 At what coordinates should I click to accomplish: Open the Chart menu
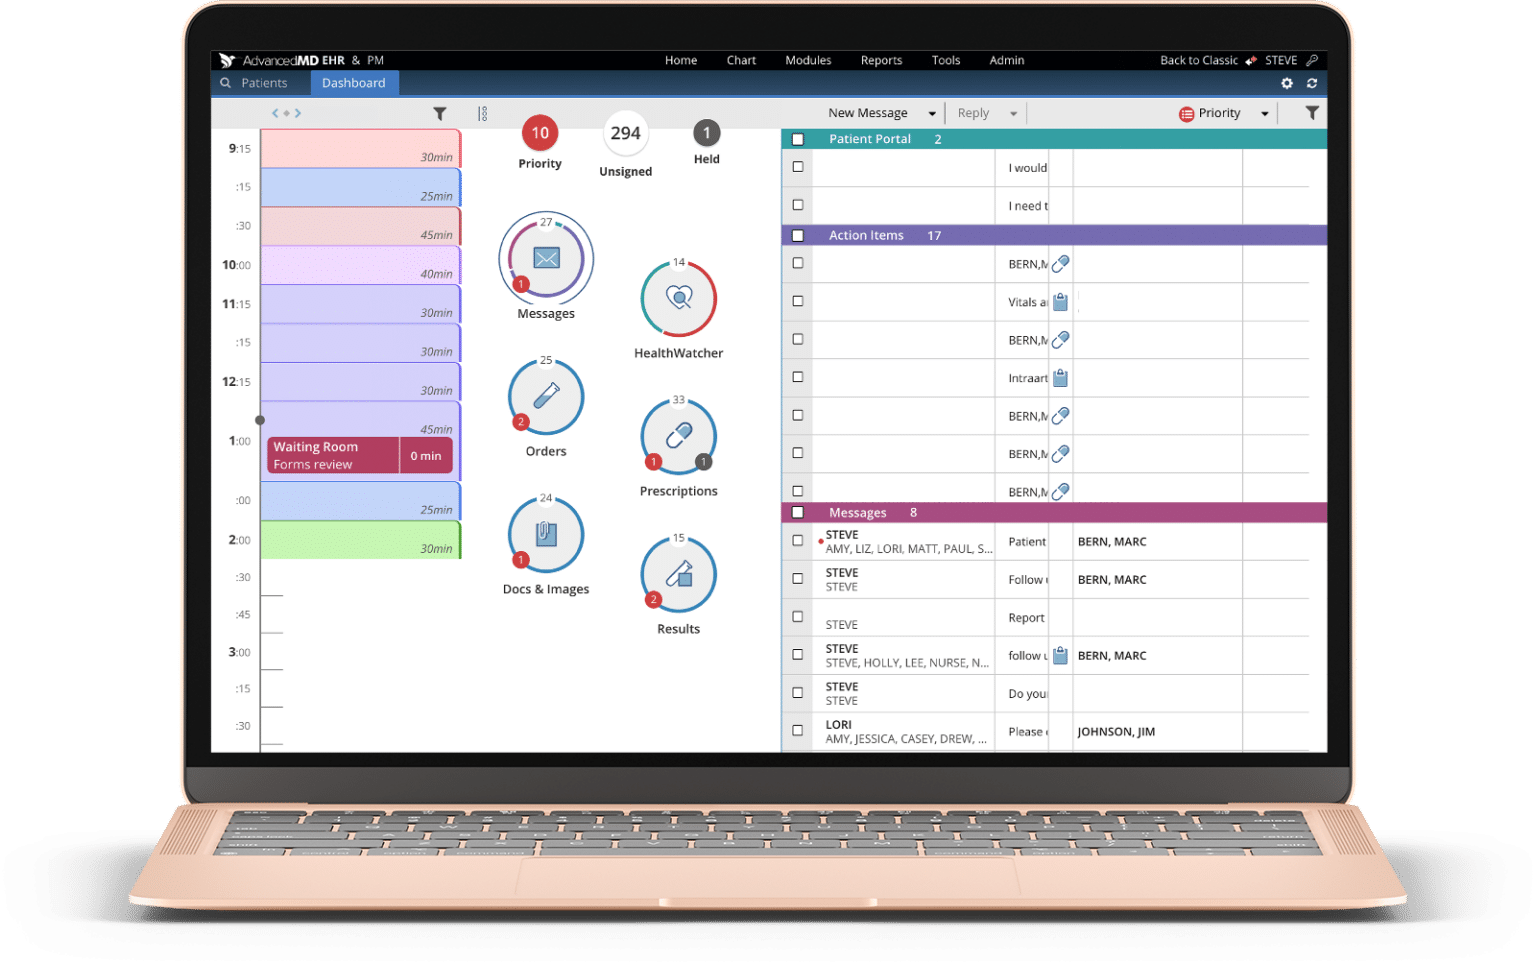[x=741, y=60]
